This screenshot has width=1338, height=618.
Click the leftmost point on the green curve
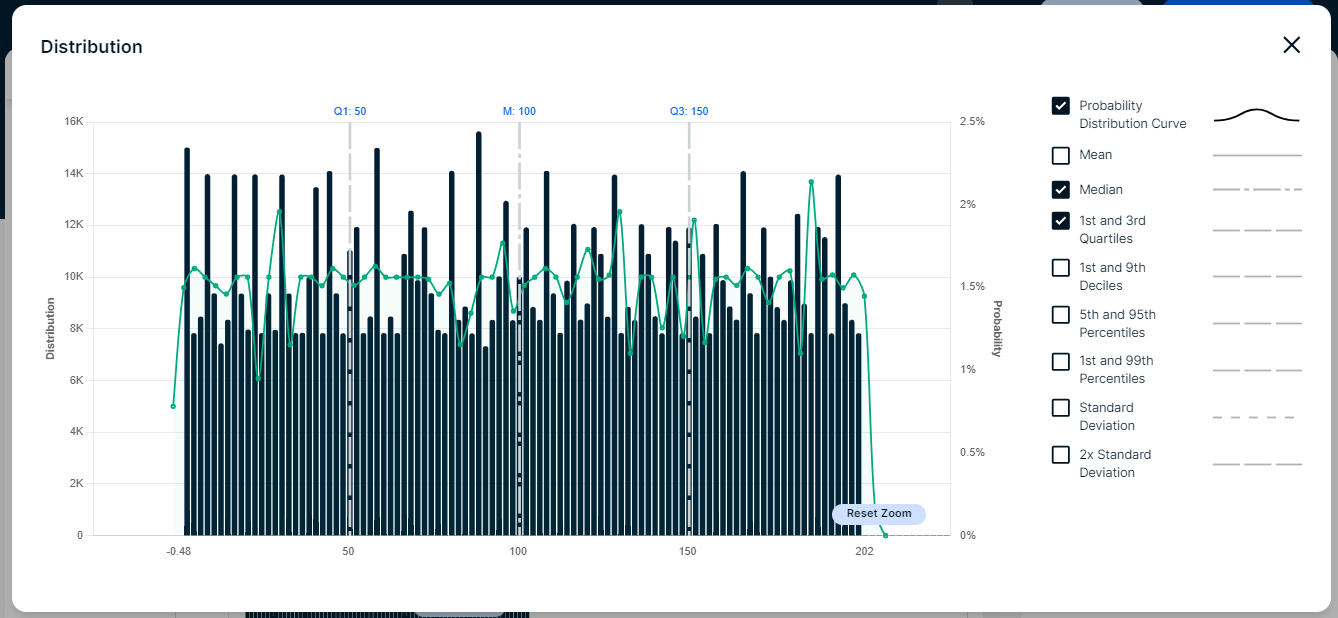pos(173,406)
